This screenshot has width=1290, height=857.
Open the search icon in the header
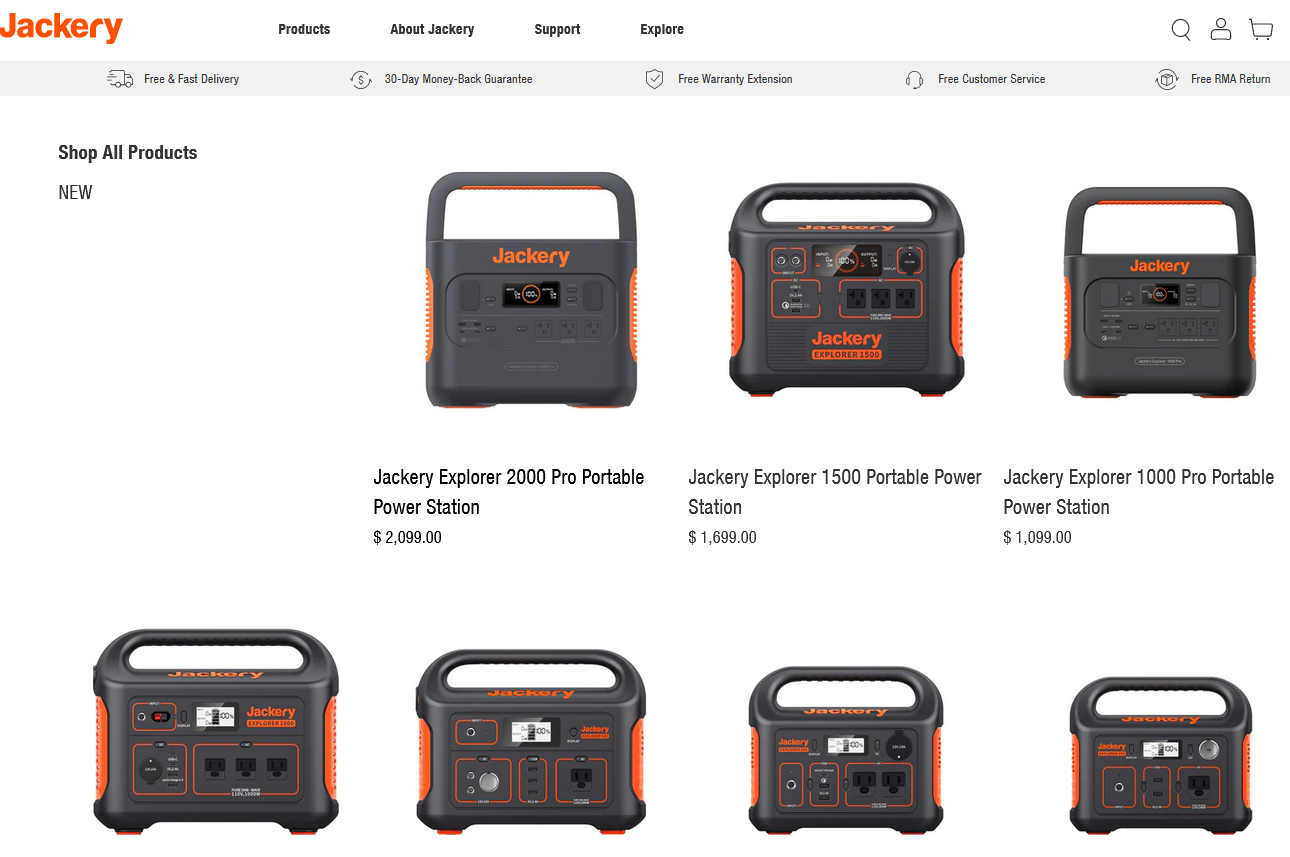tap(1181, 30)
